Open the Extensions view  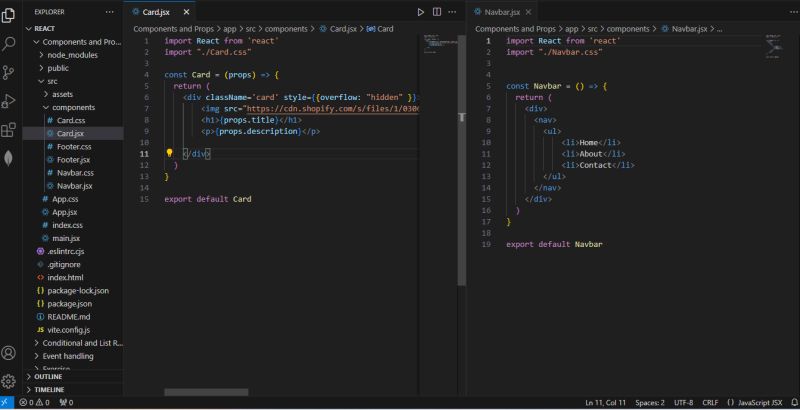[9, 130]
